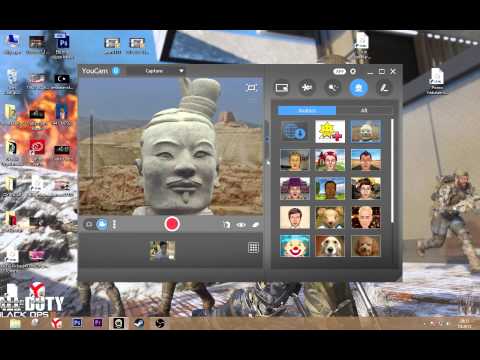This screenshot has height=360, width=480.
Task: Choose the geisha-style woman avatar
Action: (x=366, y=188)
